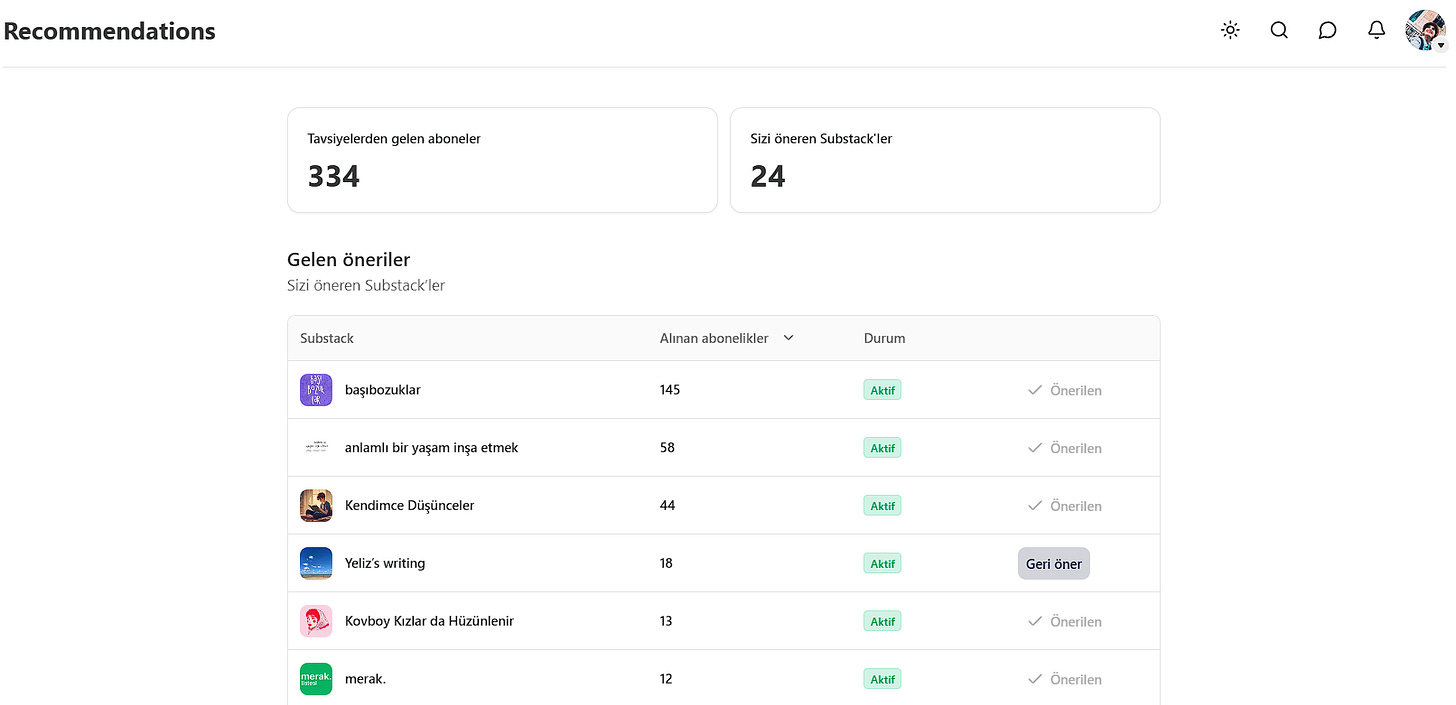The height and width of the screenshot is (705, 1456).
Task: Click the Alınan abonelikler column header text
Action: point(714,338)
